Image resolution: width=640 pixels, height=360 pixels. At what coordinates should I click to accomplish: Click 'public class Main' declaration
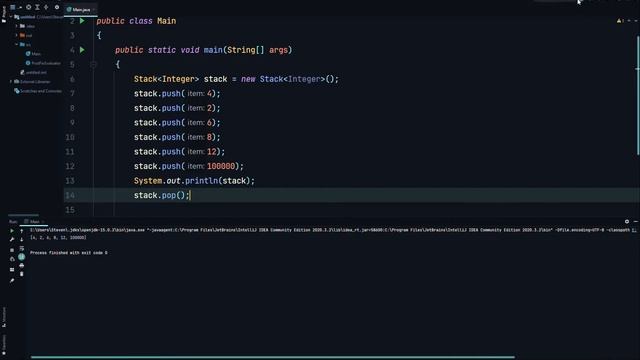(136, 21)
